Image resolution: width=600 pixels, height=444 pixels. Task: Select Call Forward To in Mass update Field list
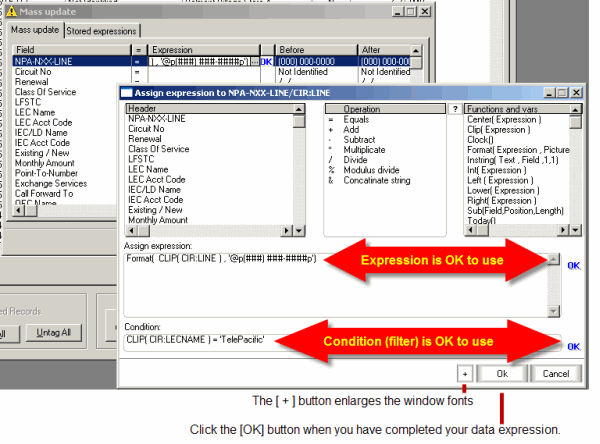tap(44, 193)
